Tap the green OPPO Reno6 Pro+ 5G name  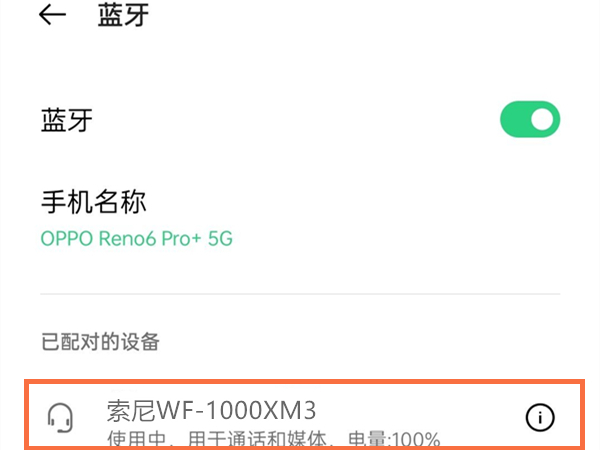click(x=137, y=239)
